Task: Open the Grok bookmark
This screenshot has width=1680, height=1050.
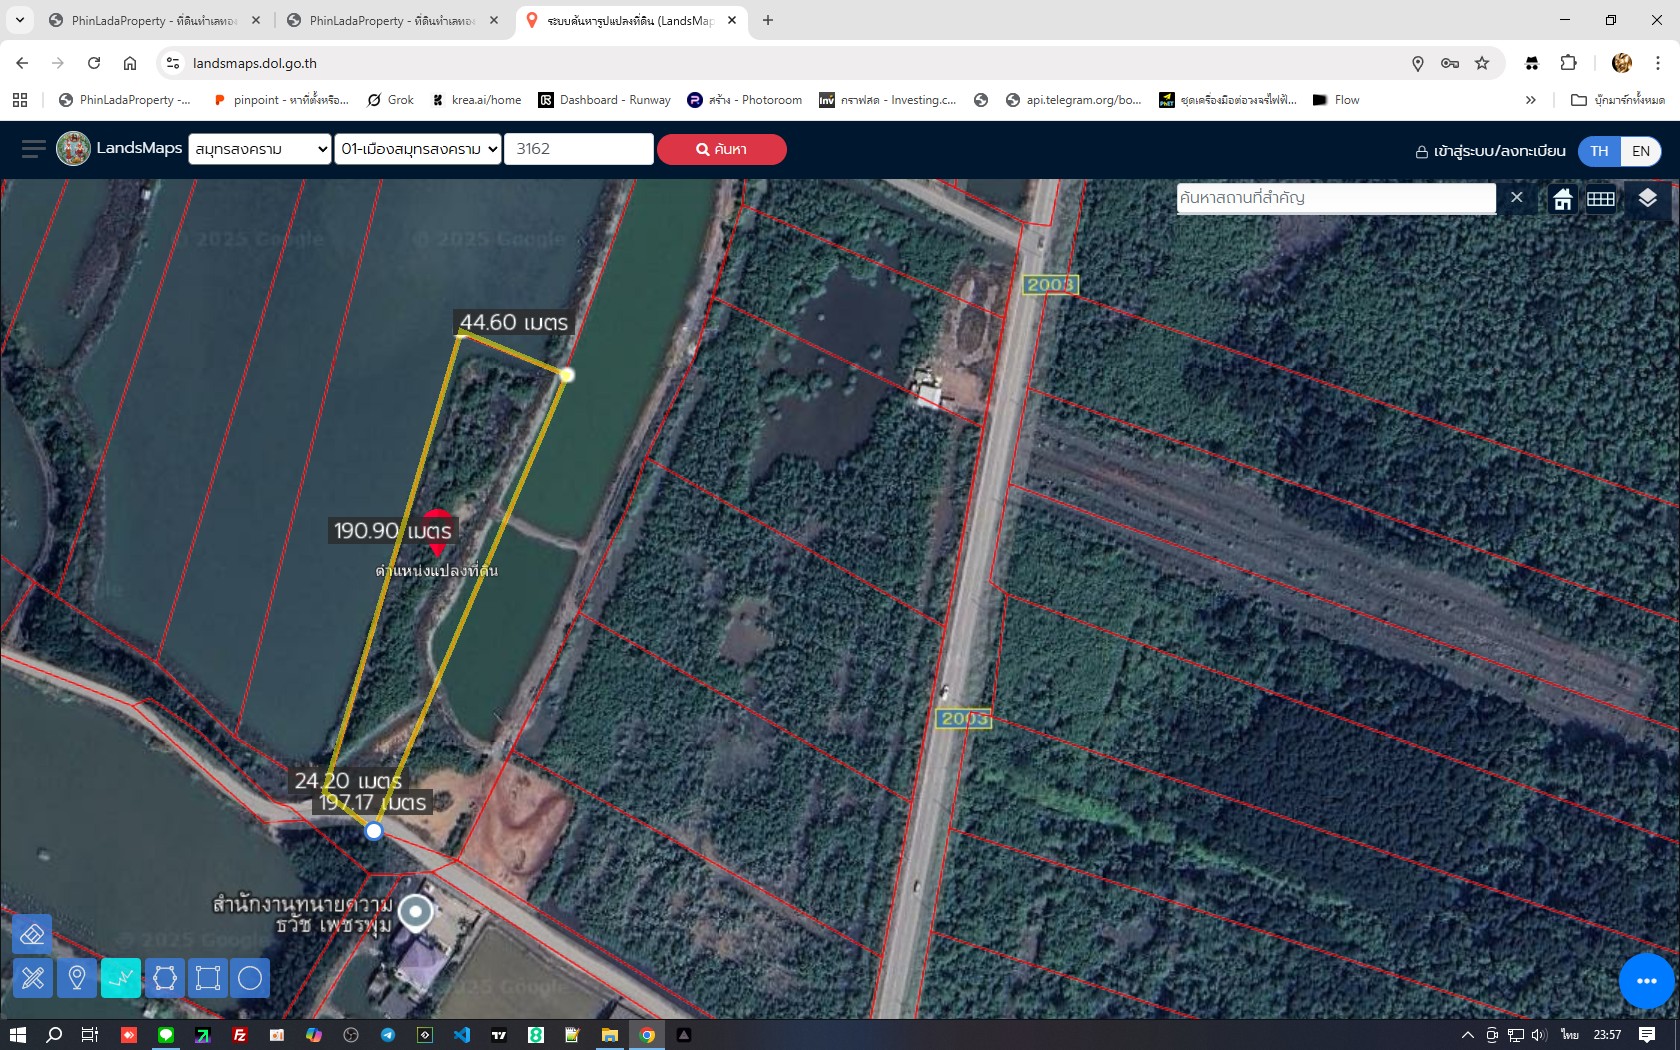Action: [x=390, y=100]
